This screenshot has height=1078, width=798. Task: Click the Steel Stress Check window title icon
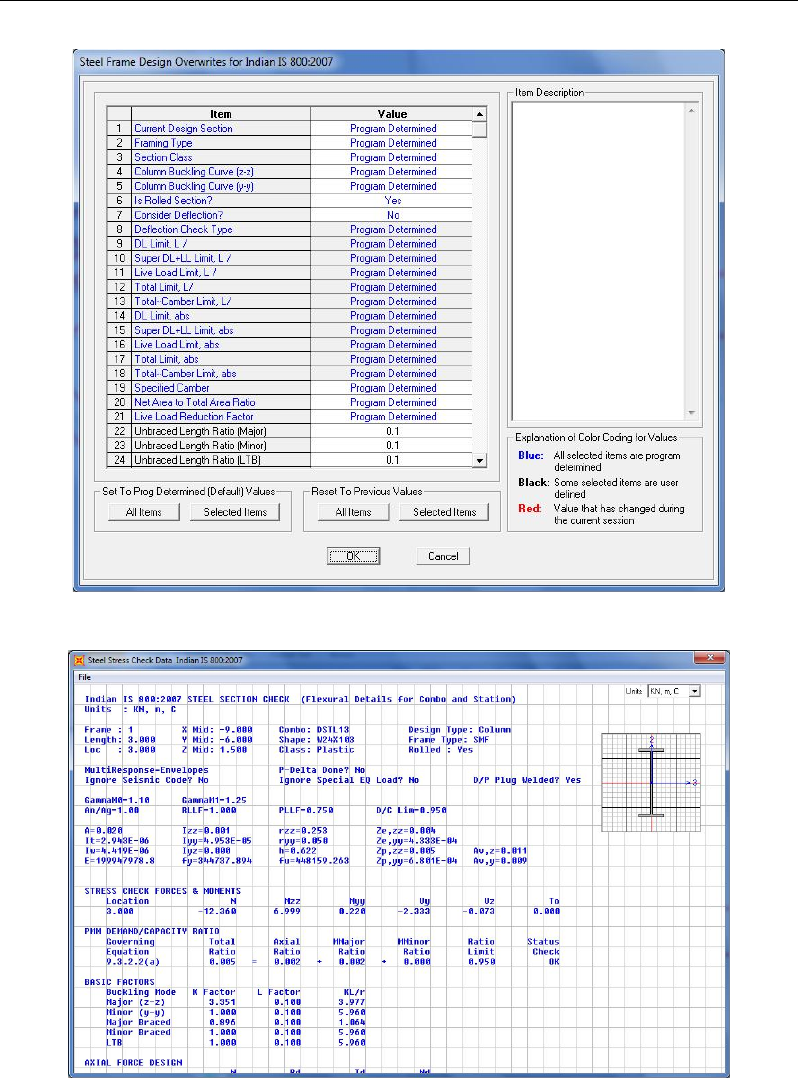coord(80,660)
